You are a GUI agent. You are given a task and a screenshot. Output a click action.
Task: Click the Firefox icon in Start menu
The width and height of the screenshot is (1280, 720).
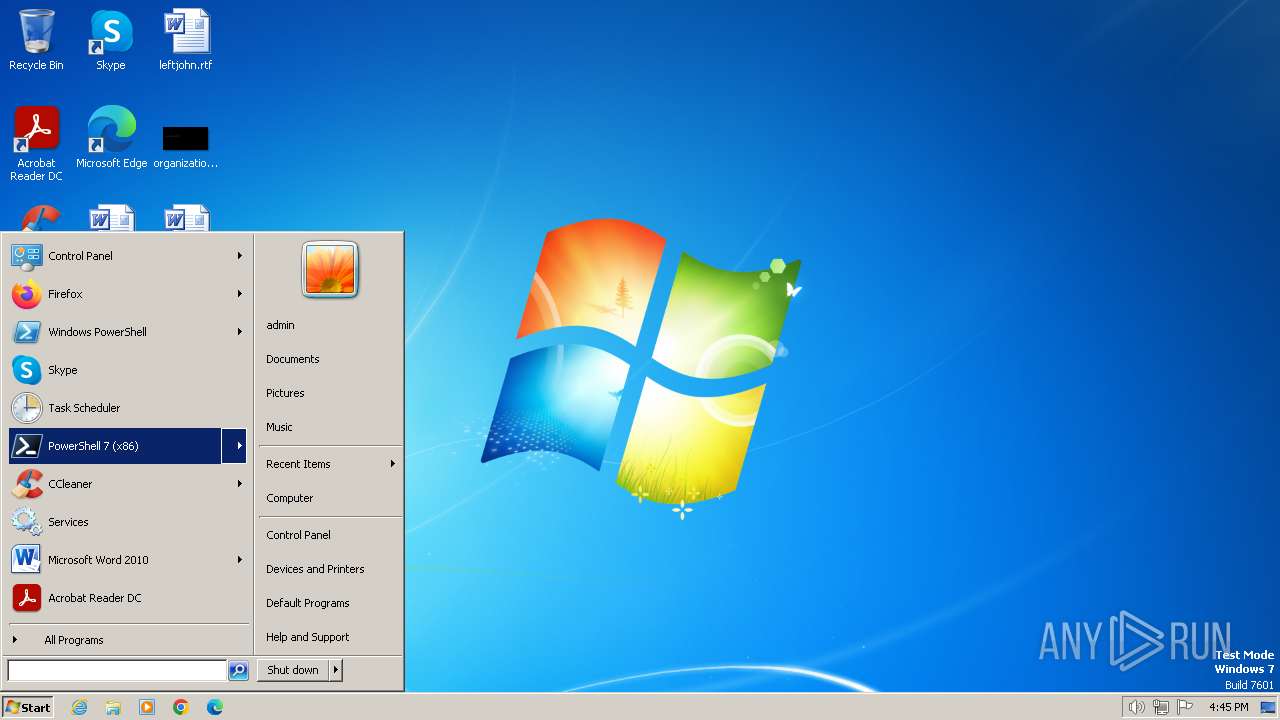point(26,294)
